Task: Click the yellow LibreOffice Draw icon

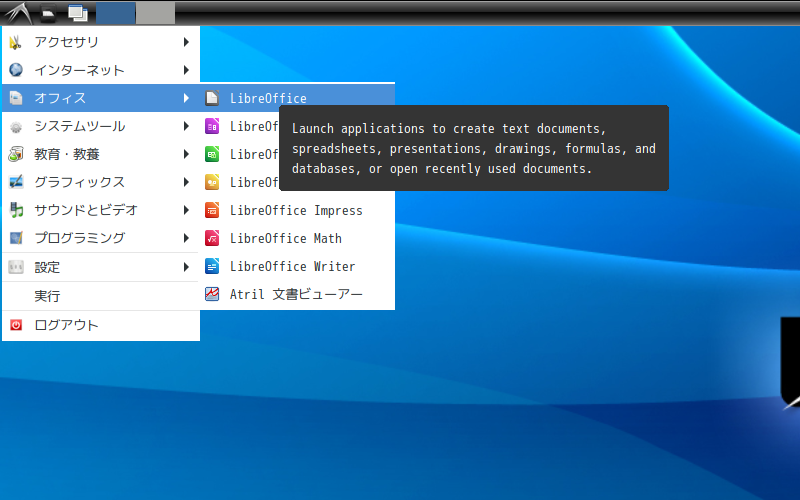Action: (212, 182)
